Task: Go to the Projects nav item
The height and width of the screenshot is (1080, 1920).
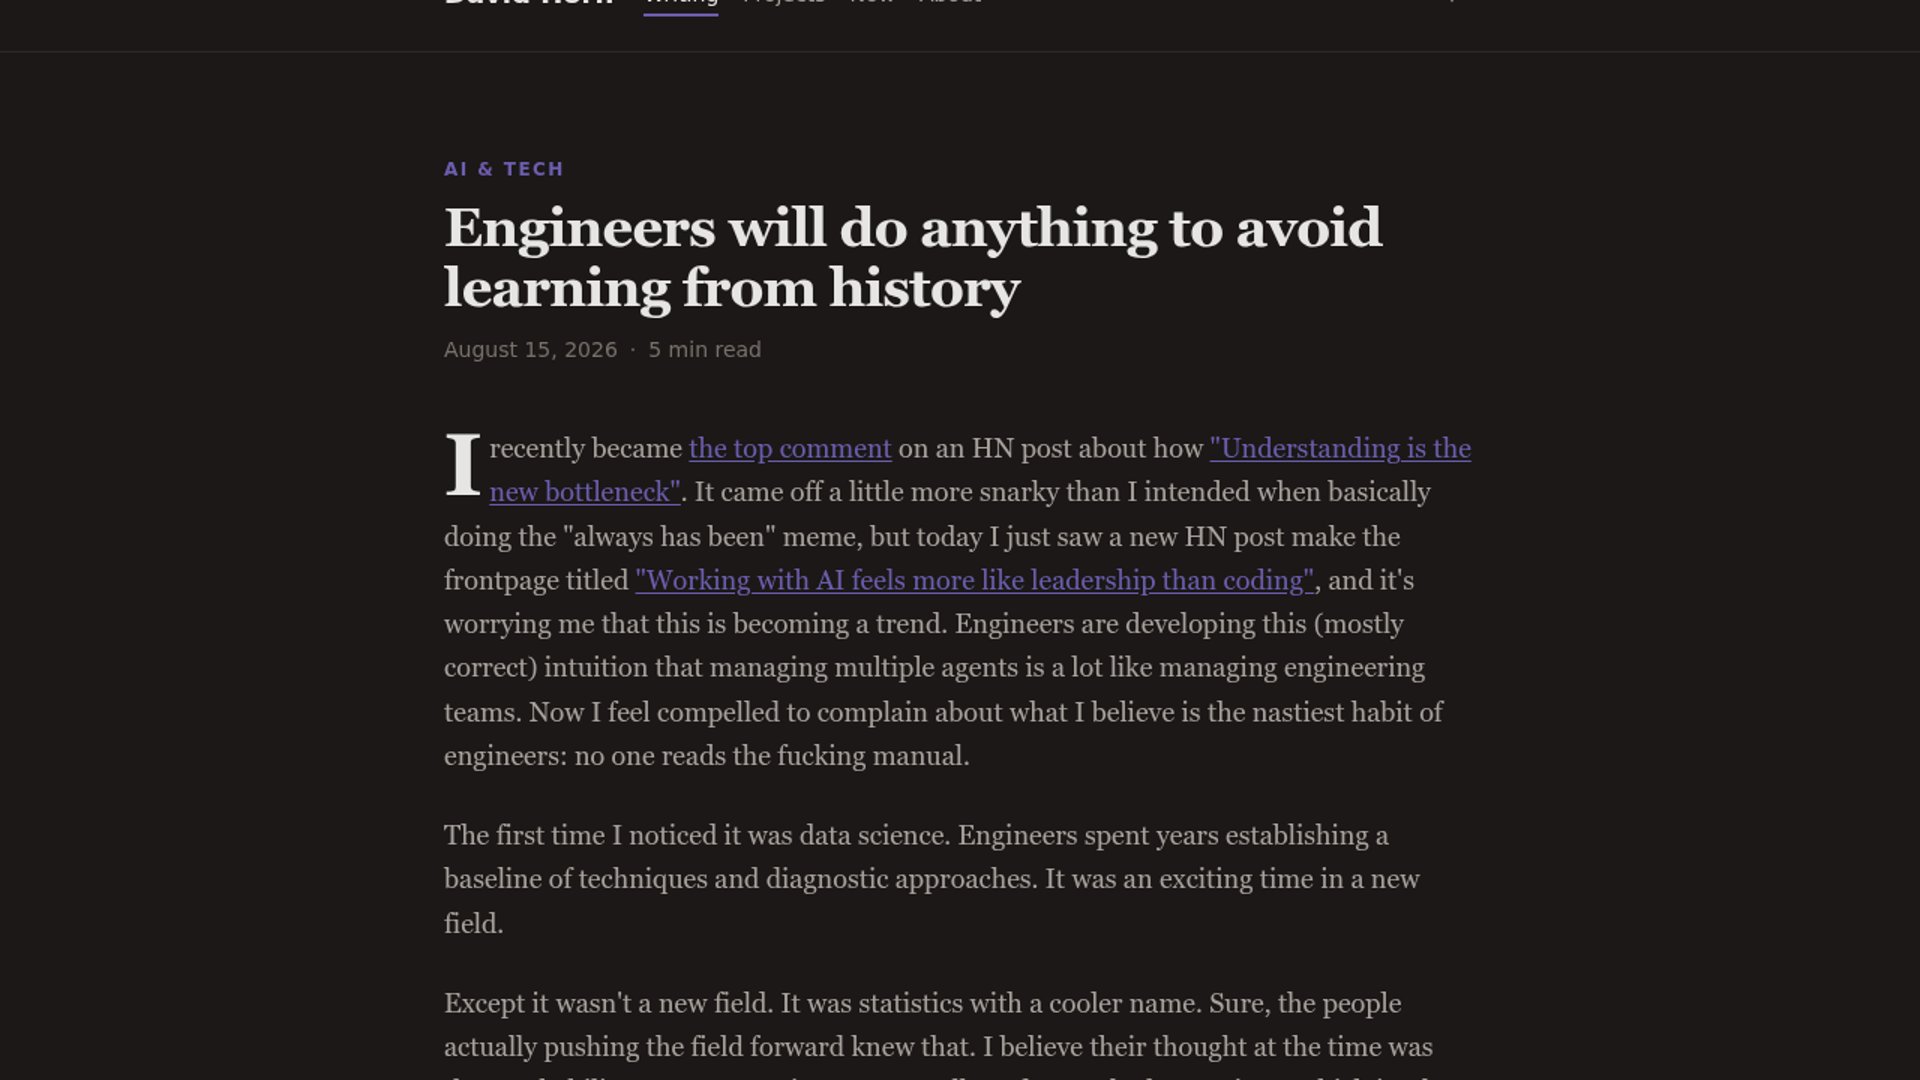Action: click(784, 3)
